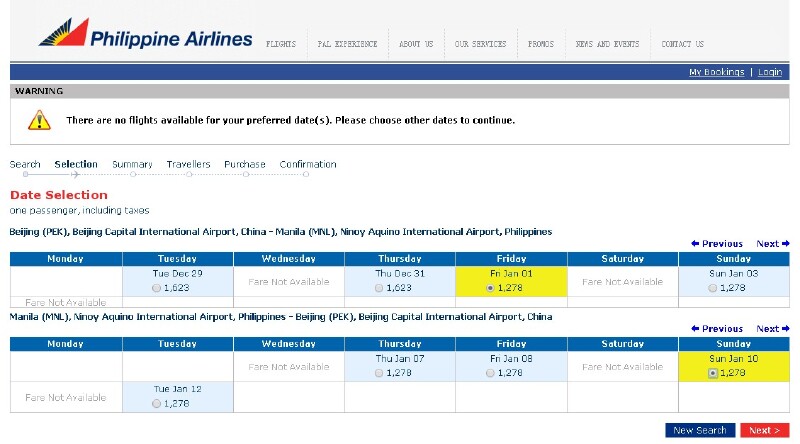This screenshot has width=800, height=444.
Task: Open the FLIGHTS menu
Action: click(281, 44)
